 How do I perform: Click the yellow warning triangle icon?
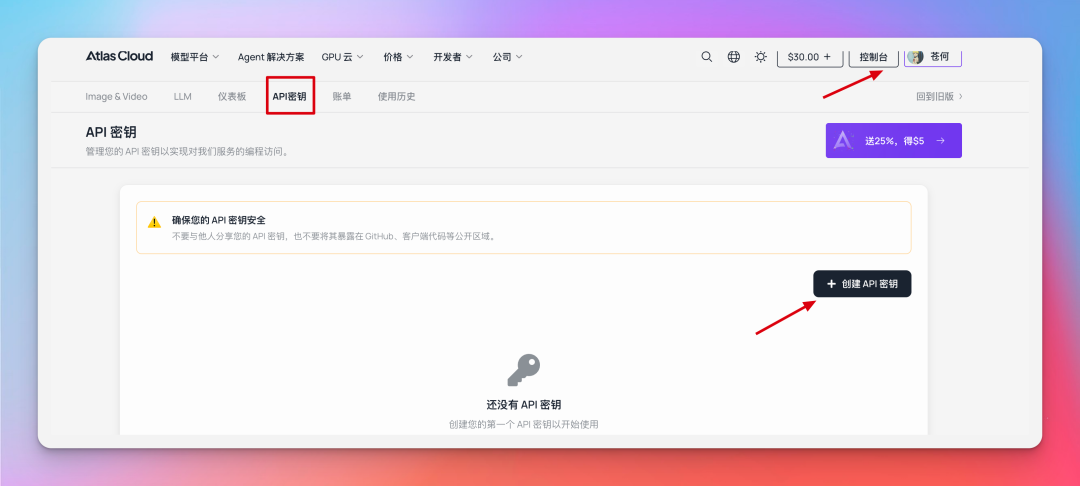point(154,222)
